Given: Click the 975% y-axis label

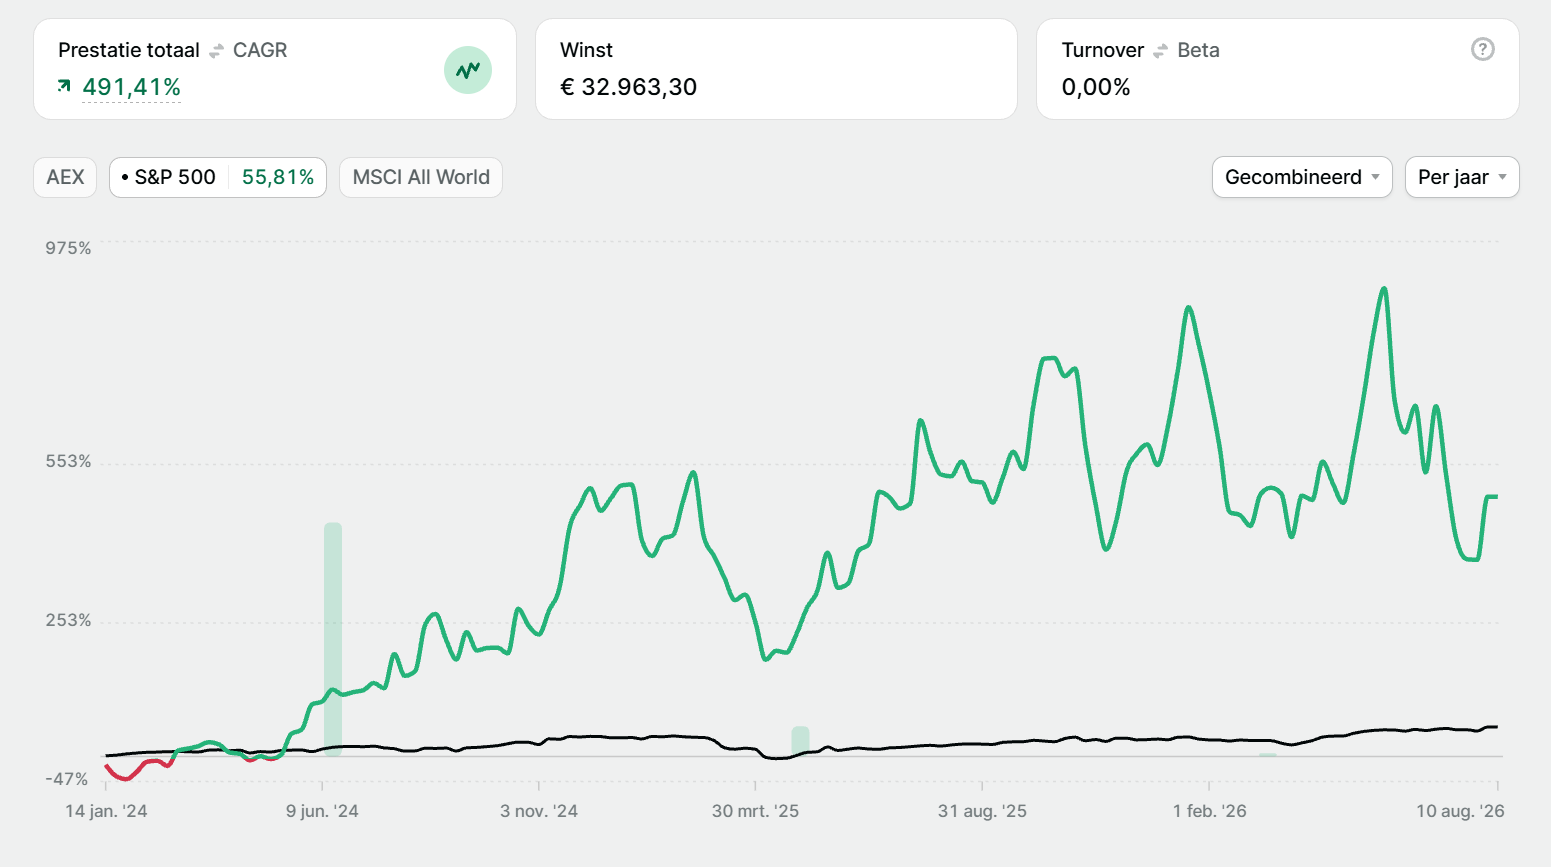Looking at the screenshot, I should pyautogui.click(x=68, y=248).
